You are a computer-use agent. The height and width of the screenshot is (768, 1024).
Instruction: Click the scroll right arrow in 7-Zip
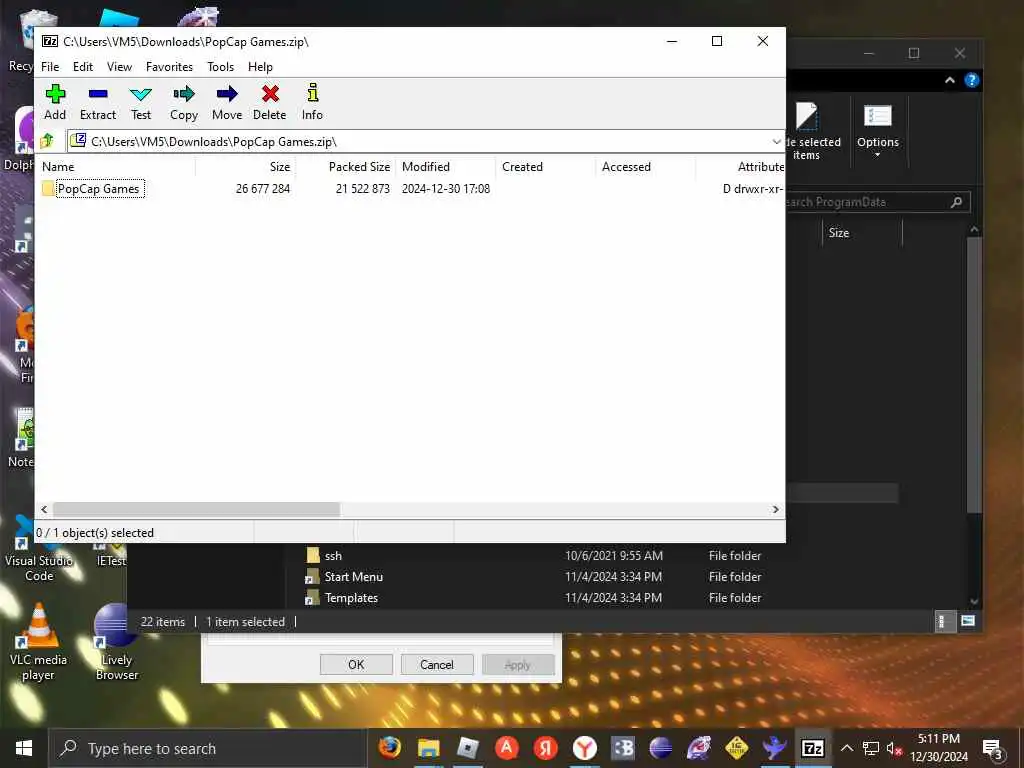[775, 509]
